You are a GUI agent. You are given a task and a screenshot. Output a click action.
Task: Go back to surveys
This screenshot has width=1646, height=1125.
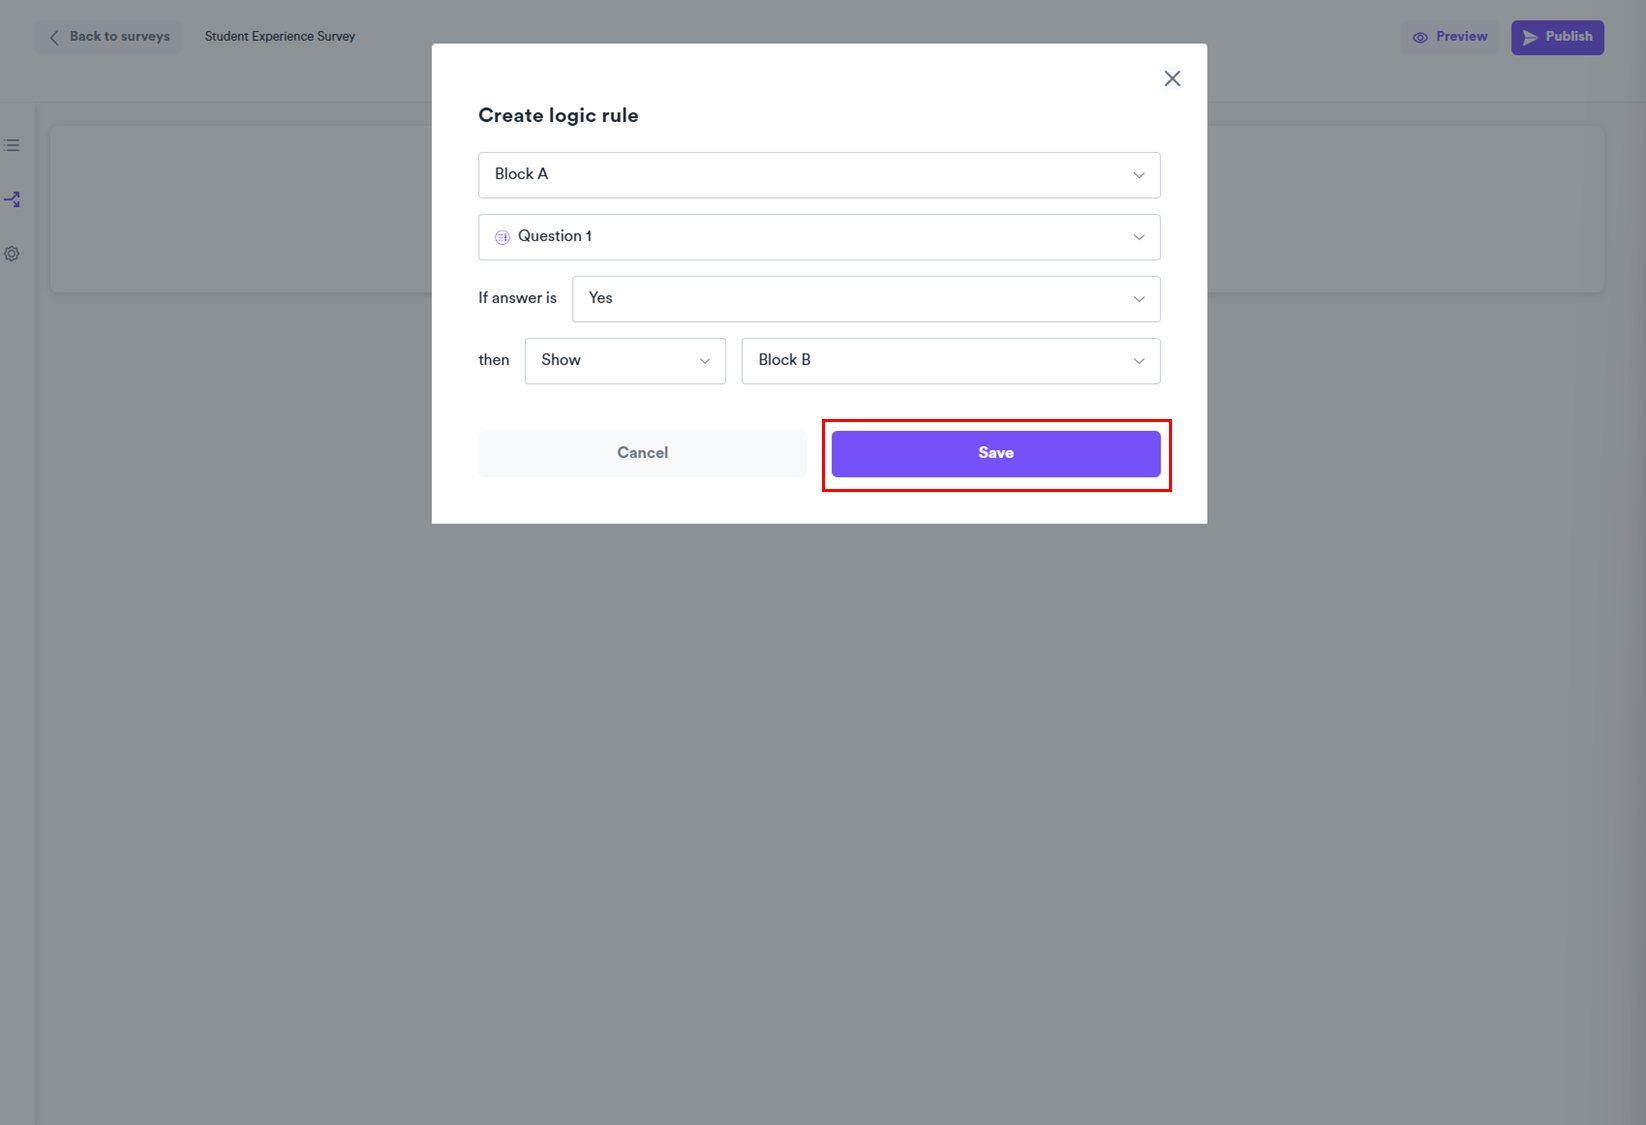click(119, 37)
